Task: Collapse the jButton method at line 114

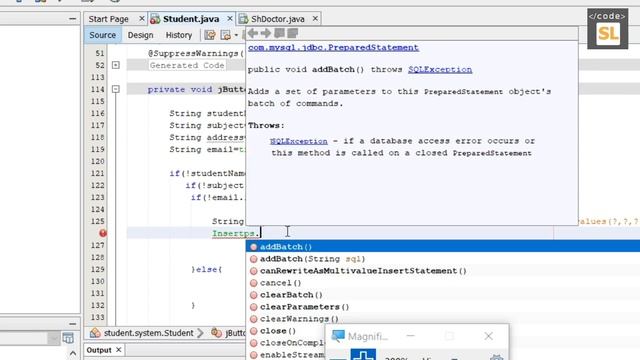Action: [116, 89]
